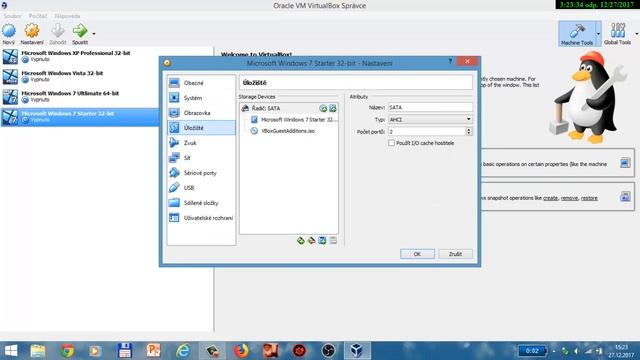Select the VBoxGuestAdditions.iso optical disc
This screenshot has height=360, width=640.
tap(283, 131)
